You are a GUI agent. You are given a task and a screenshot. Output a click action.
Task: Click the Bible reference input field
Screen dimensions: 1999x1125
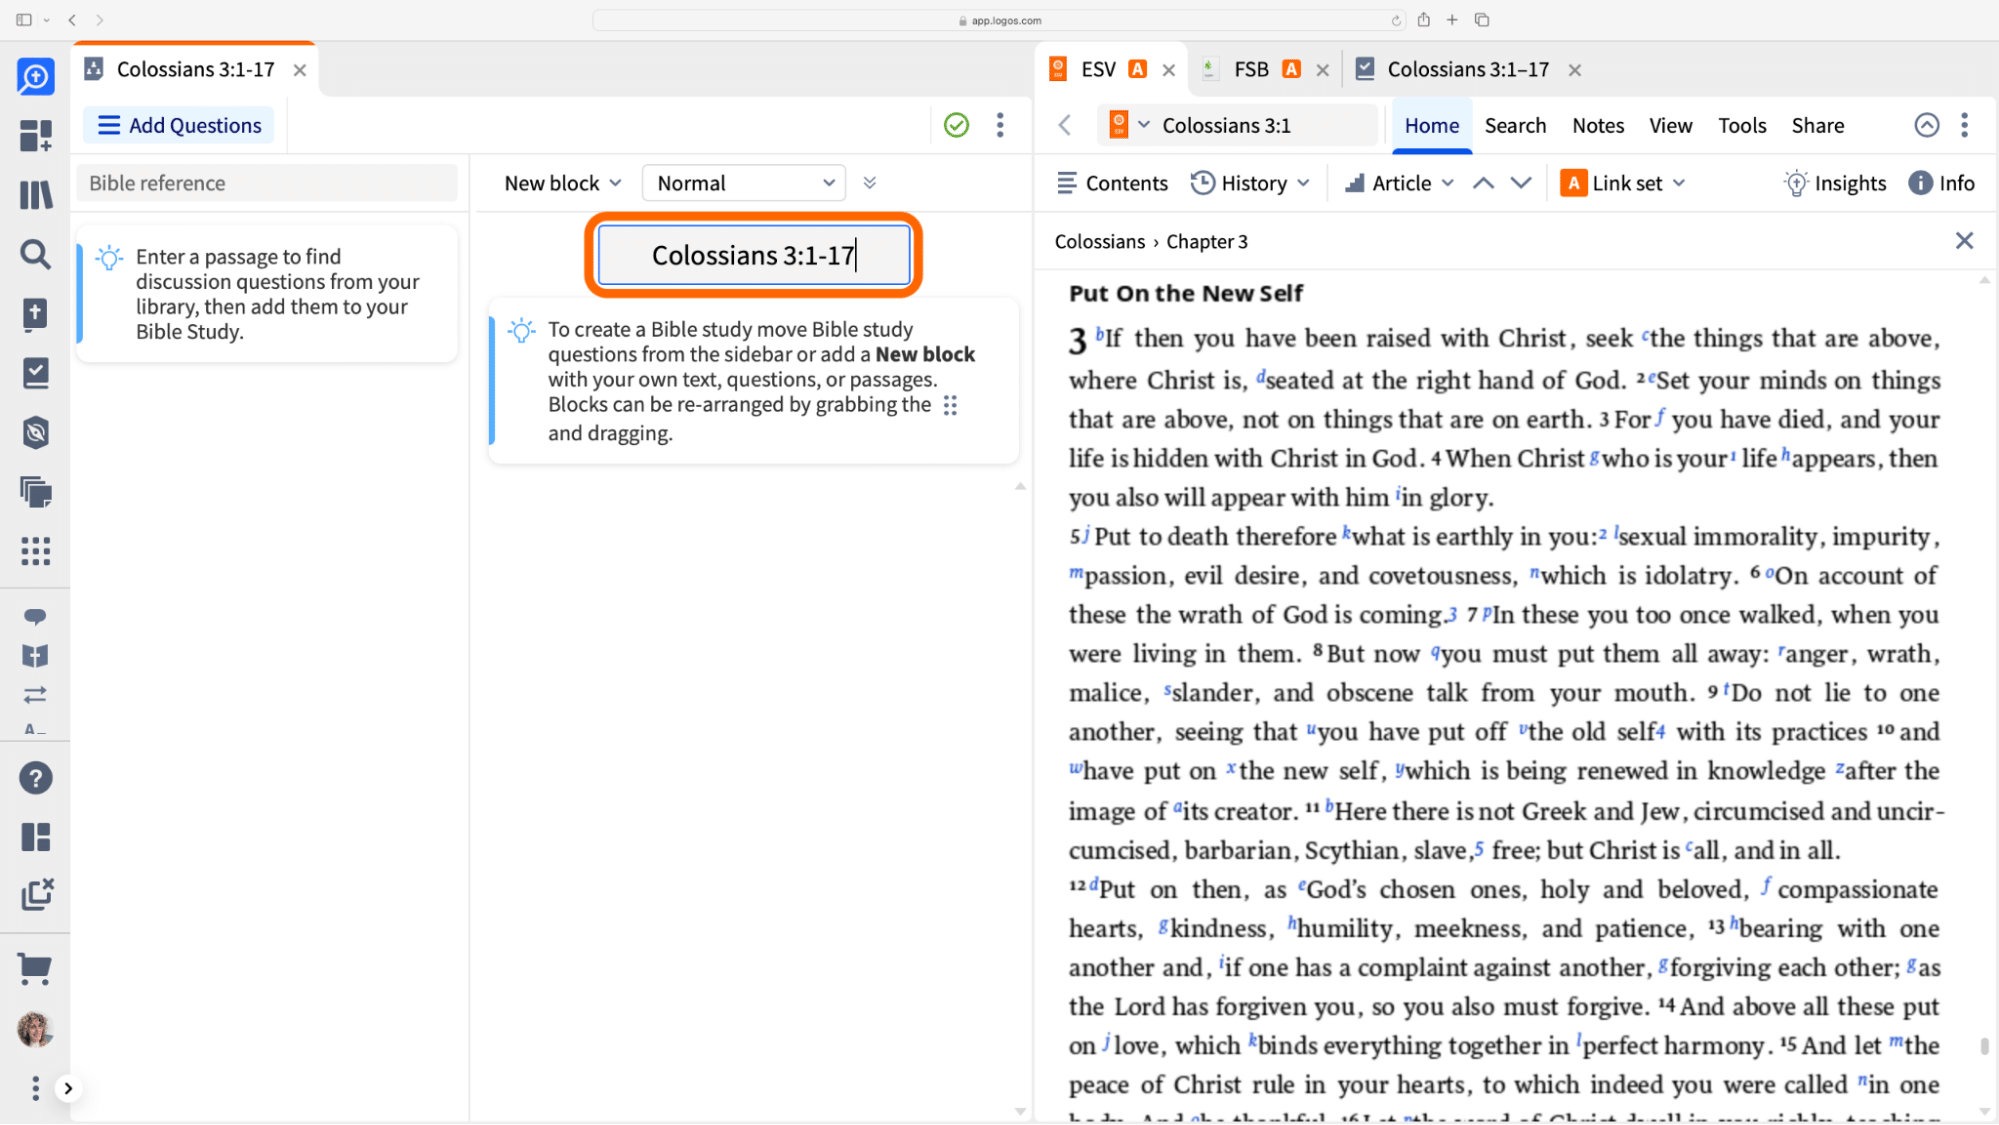[x=267, y=183]
